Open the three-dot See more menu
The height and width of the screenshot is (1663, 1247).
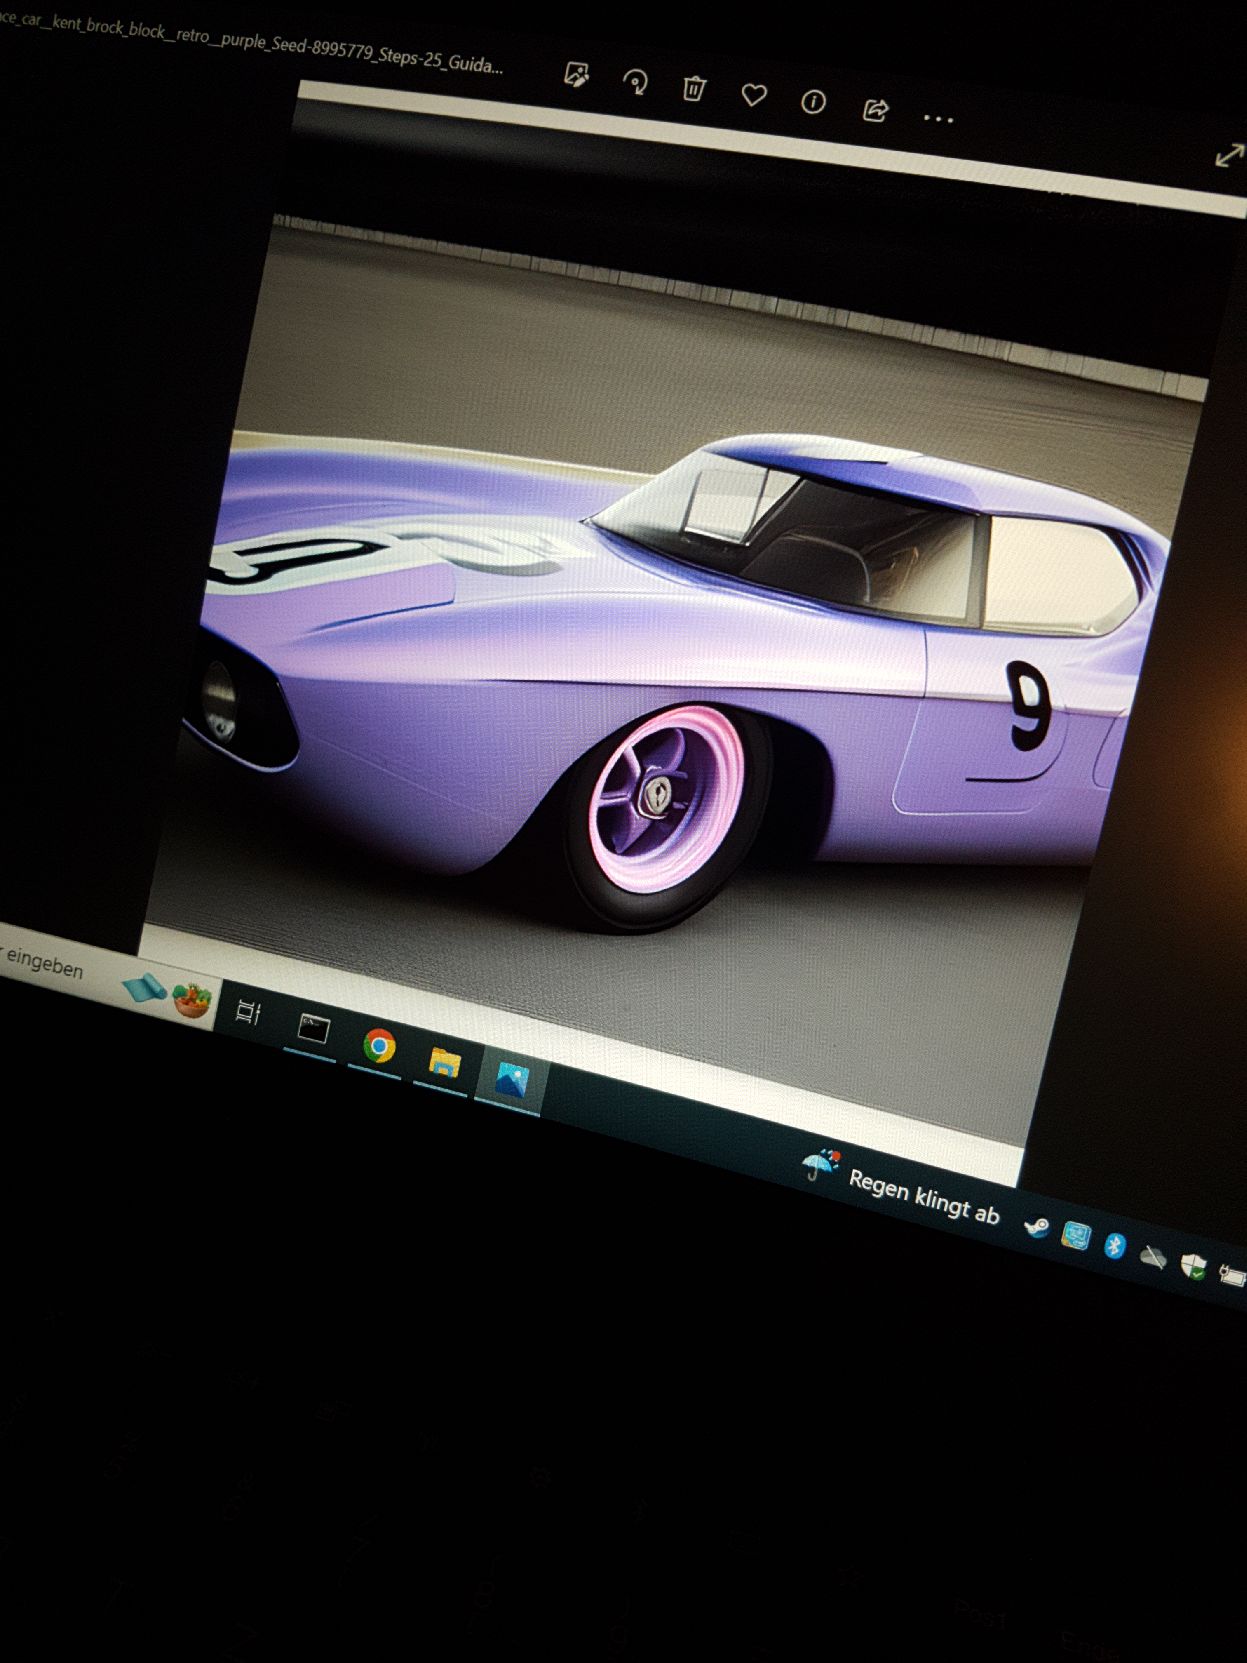coord(938,119)
